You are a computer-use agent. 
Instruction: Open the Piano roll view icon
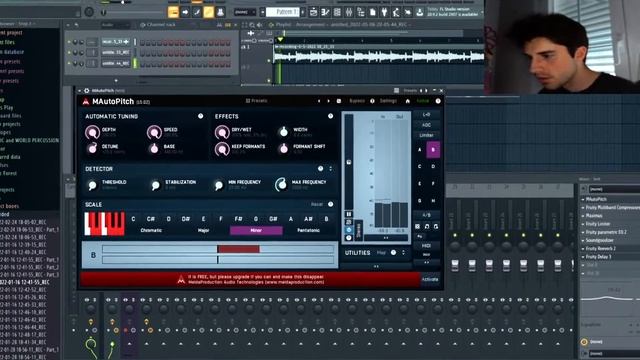(325, 12)
